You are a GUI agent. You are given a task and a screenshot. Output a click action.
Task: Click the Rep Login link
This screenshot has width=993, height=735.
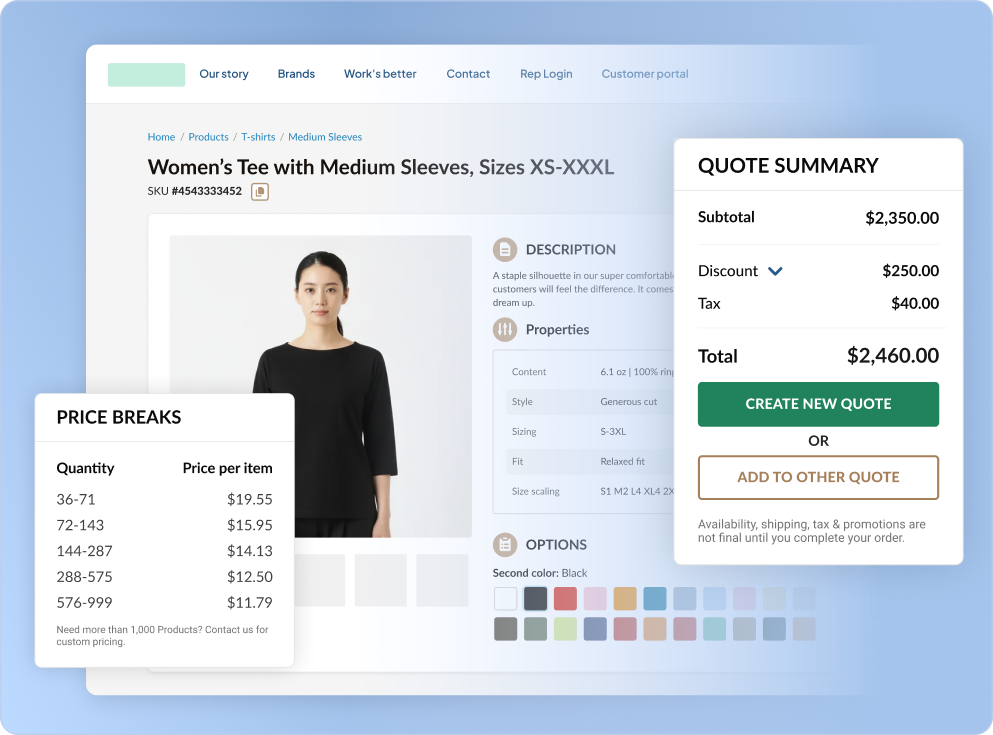click(545, 73)
